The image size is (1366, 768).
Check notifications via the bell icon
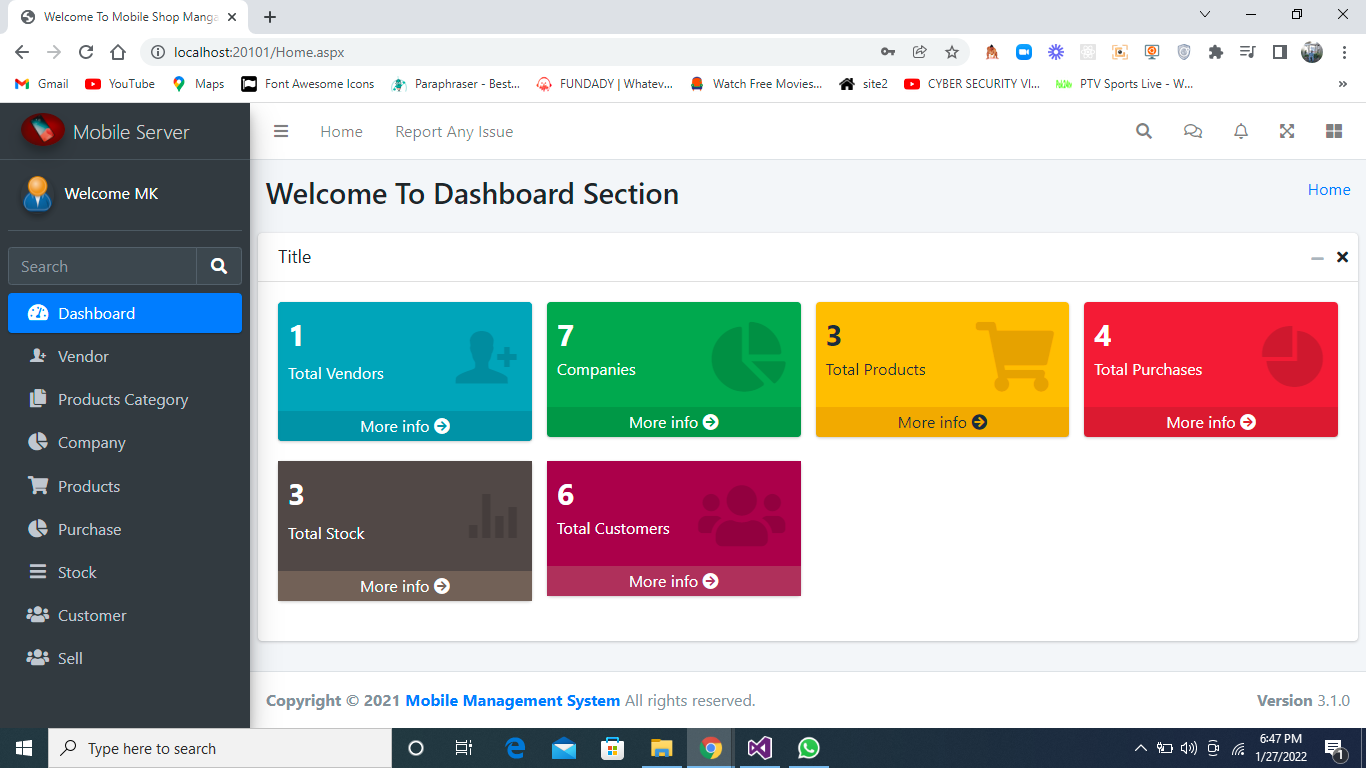[1240, 131]
